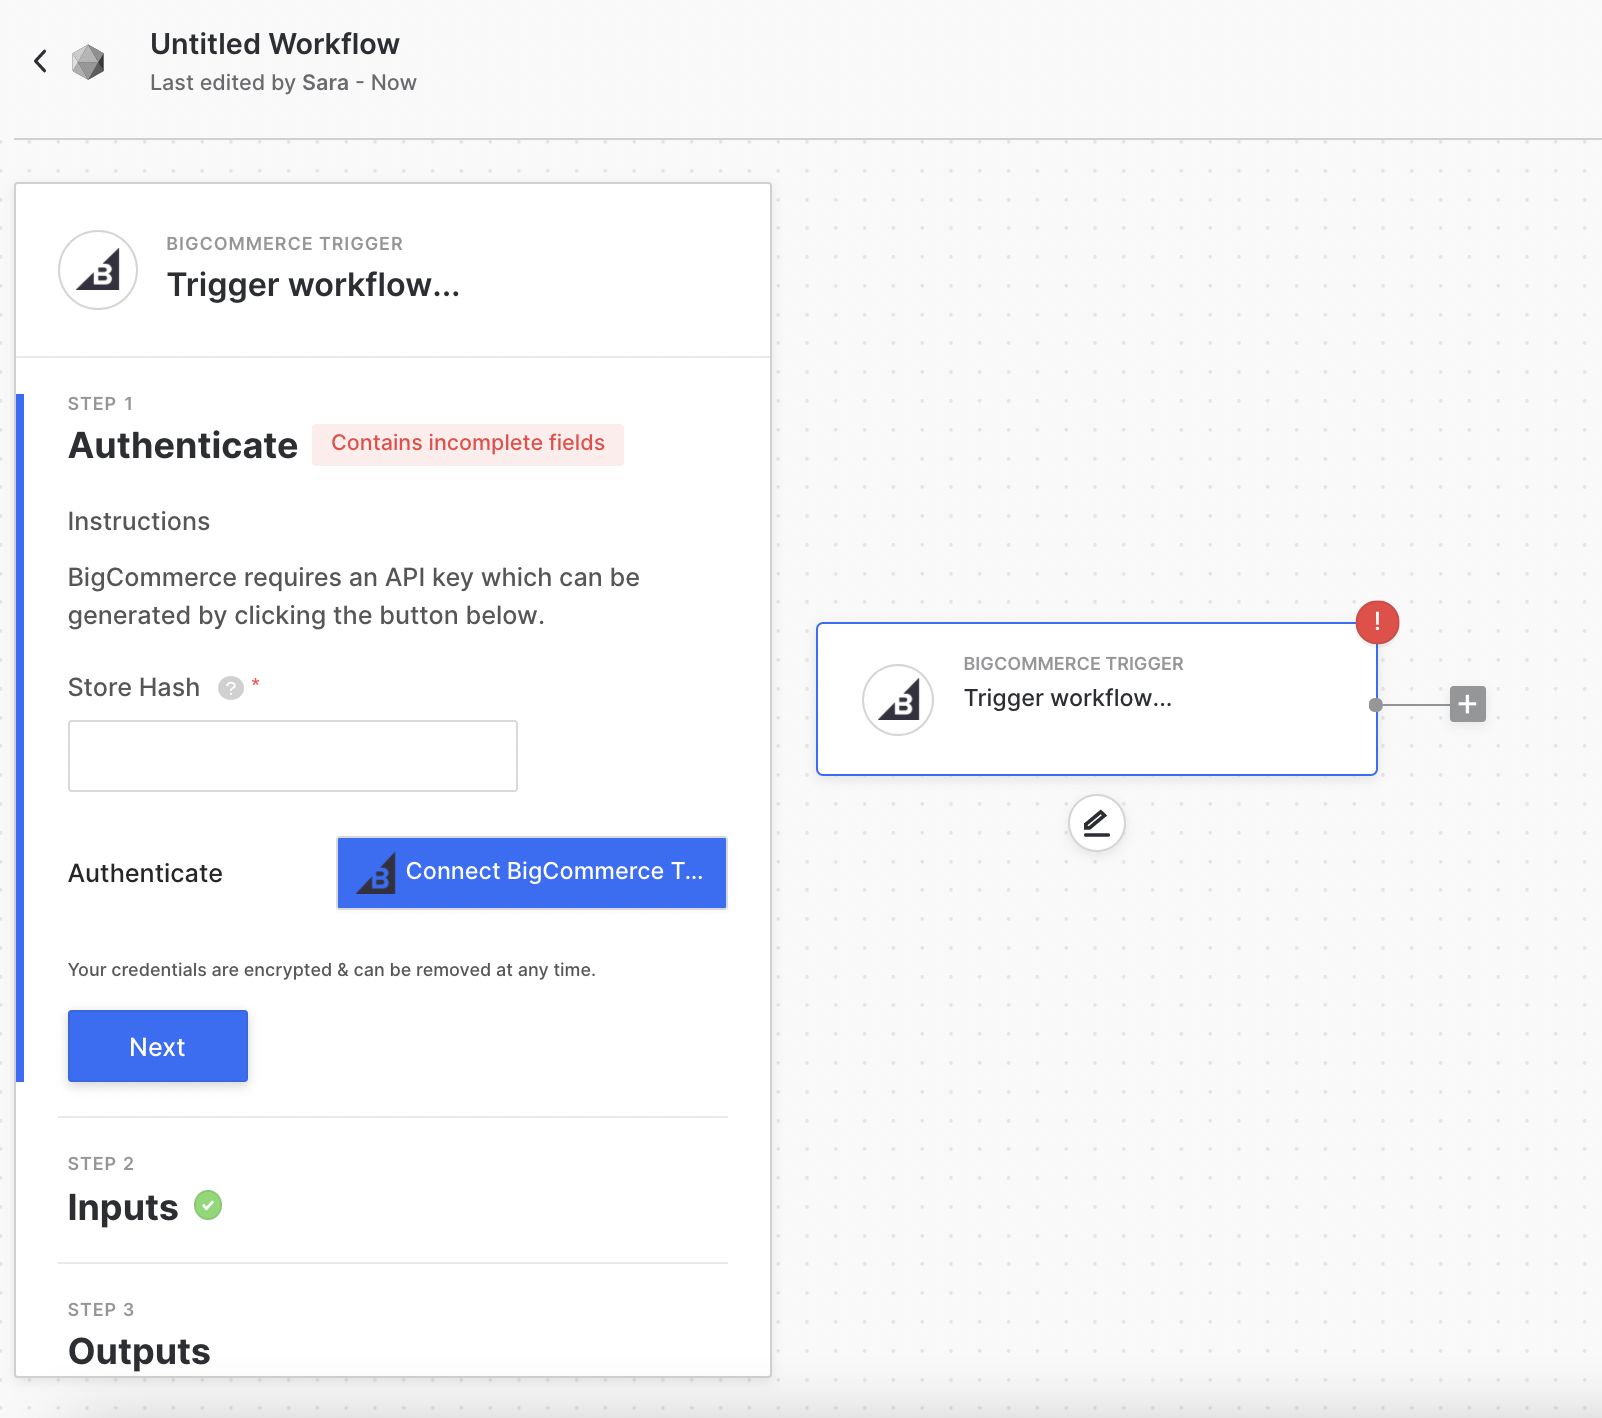Add a step with the plus button

click(1467, 704)
